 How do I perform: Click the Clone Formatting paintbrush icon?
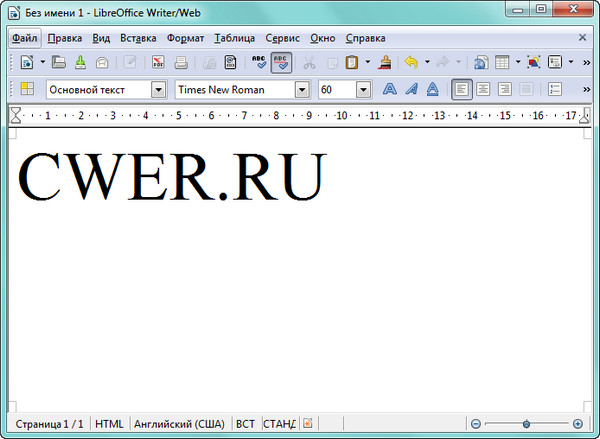(385, 63)
